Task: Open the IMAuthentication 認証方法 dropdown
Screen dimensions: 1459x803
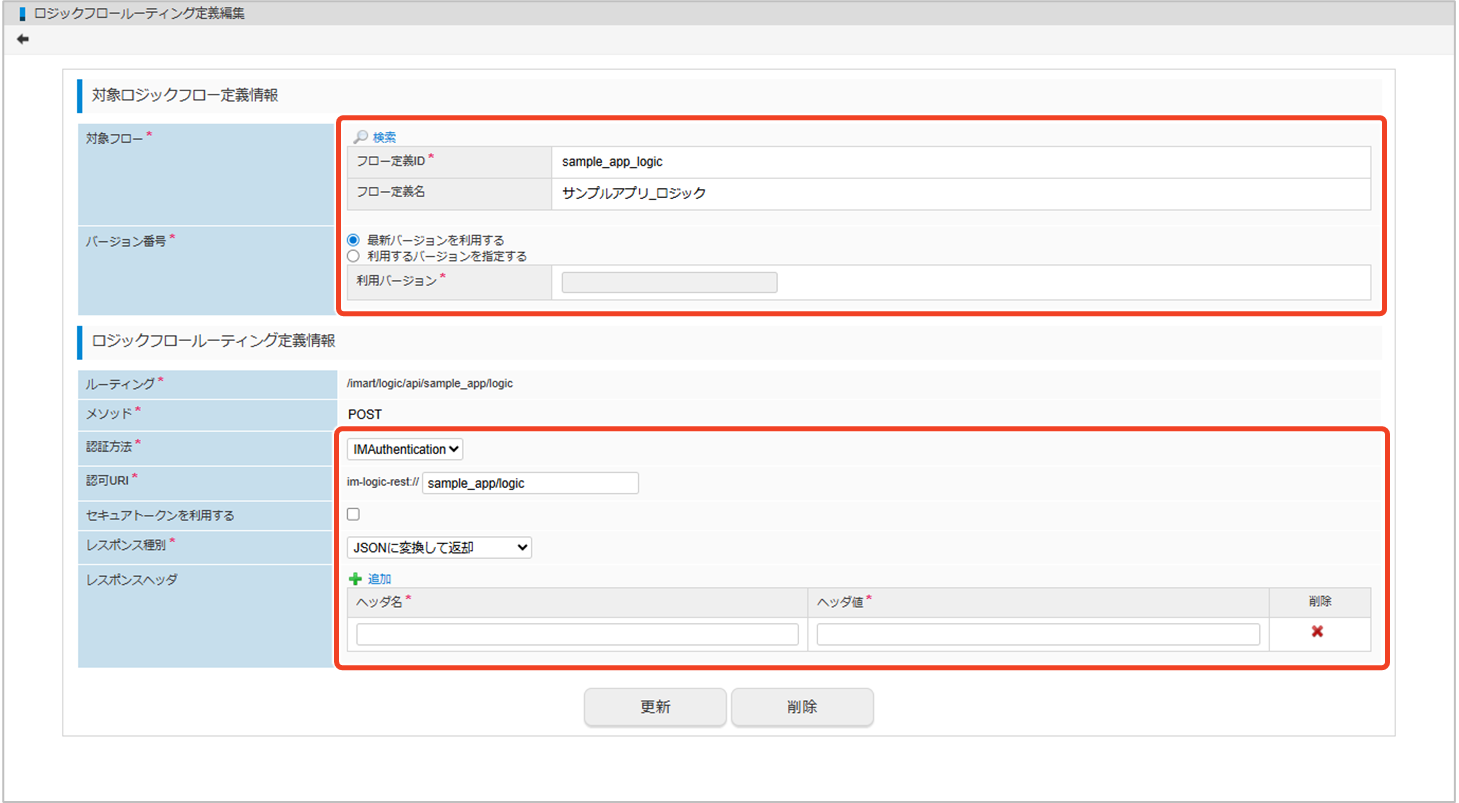Action: coord(405,450)
